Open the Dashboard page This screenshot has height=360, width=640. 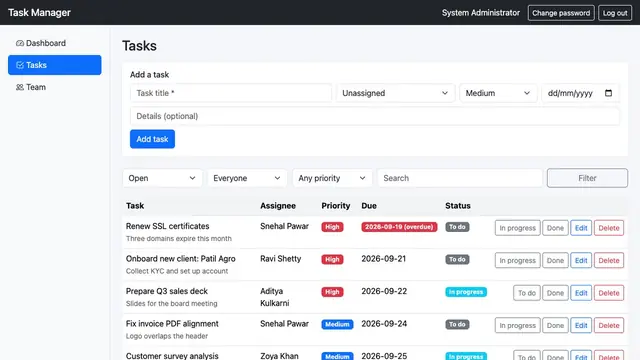coord(55,43)
